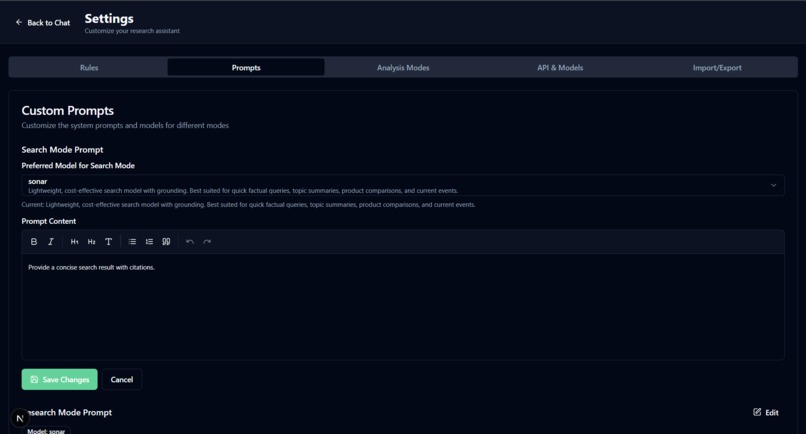Viewport: 806px width, 434px height.
Task: Click the 'Model: sonar' badge
Action: click(x=46, y=431)
